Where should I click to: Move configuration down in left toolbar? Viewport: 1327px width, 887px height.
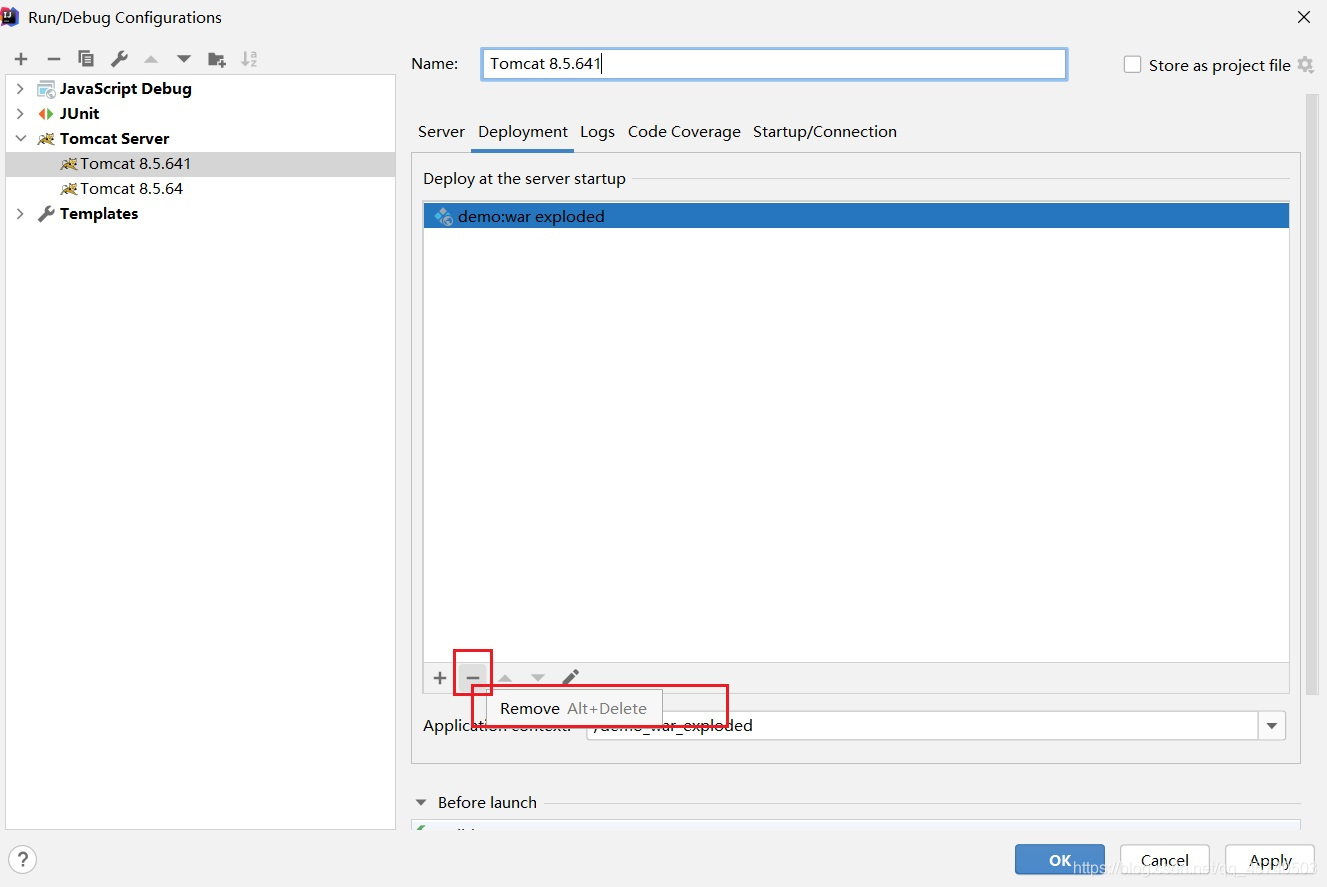[184, 59]
